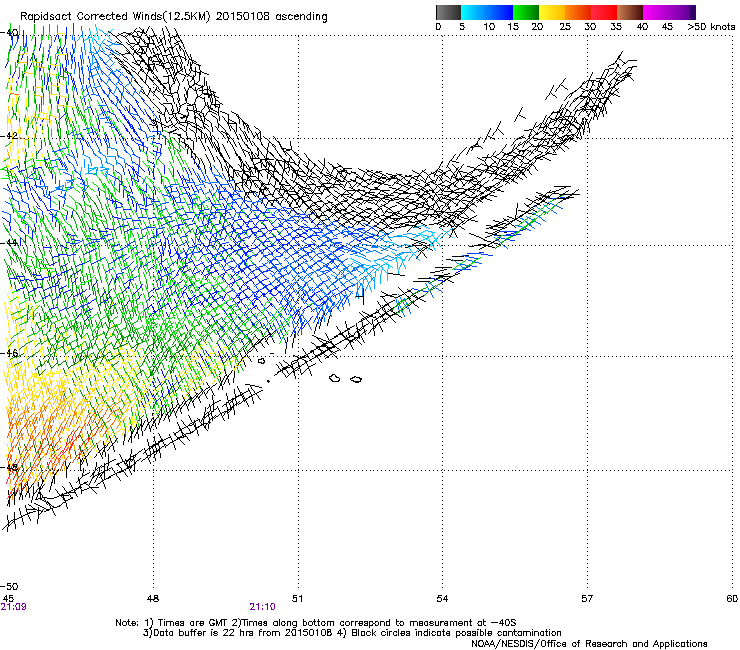Click the longitude label '48'
The image size is (740, 650).
(x=153, y=599)
